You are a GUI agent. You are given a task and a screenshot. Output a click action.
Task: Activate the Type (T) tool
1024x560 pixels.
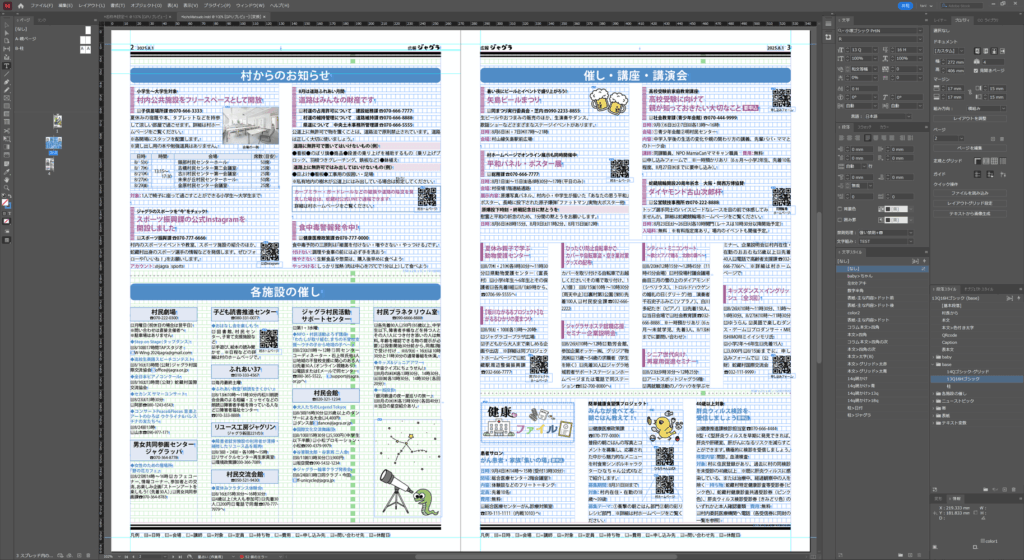pyautogui.click(x=7, y=65)
